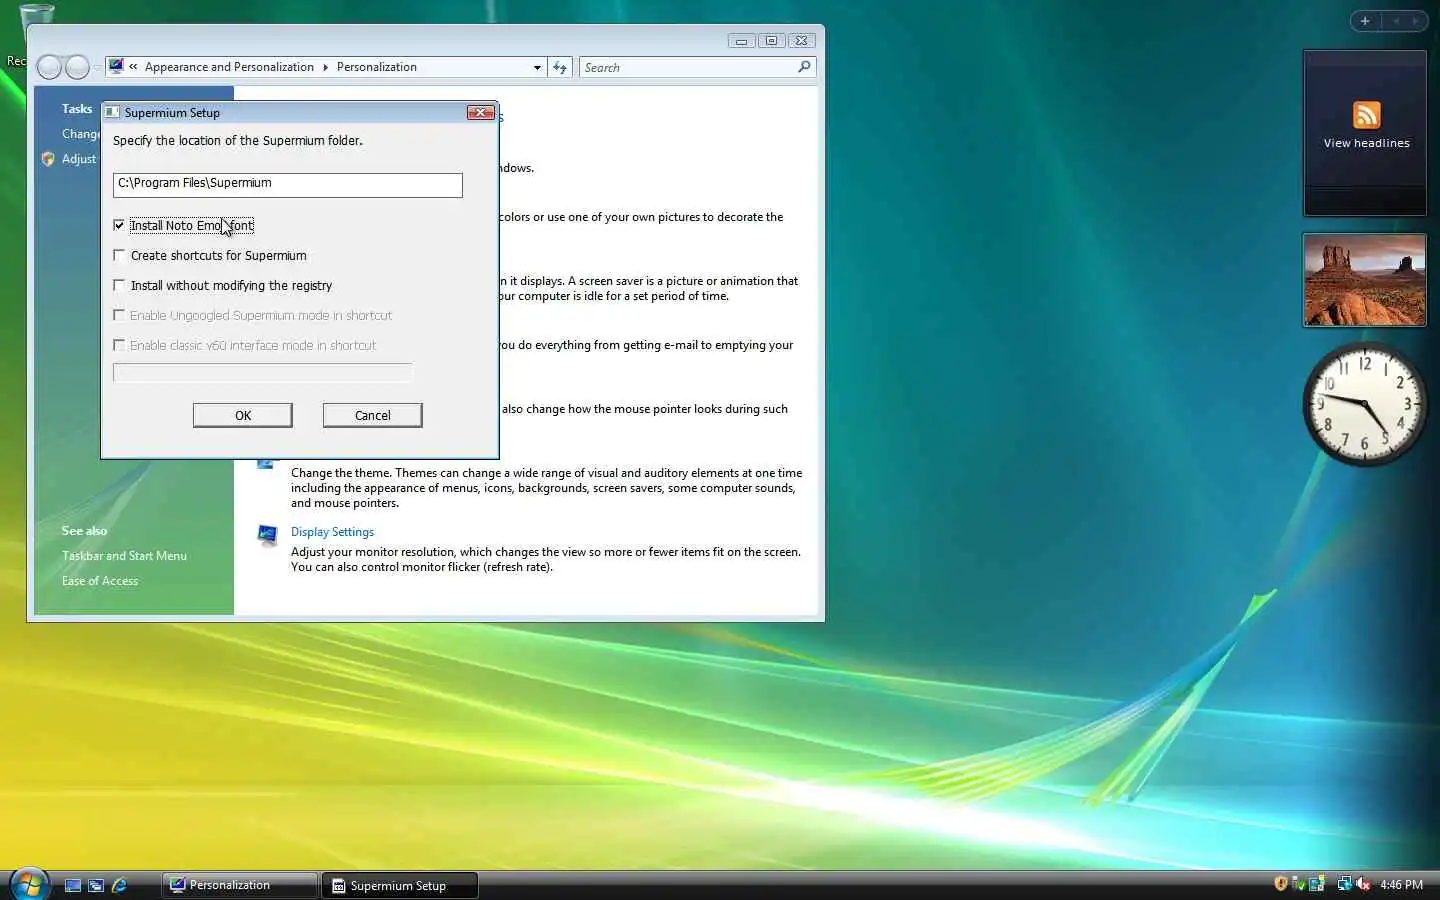Close the Supermium Setup dialog
Image resolution: width=1440 pixels, height=900 pixels.
pyautogui.click(x=481, y=112)
